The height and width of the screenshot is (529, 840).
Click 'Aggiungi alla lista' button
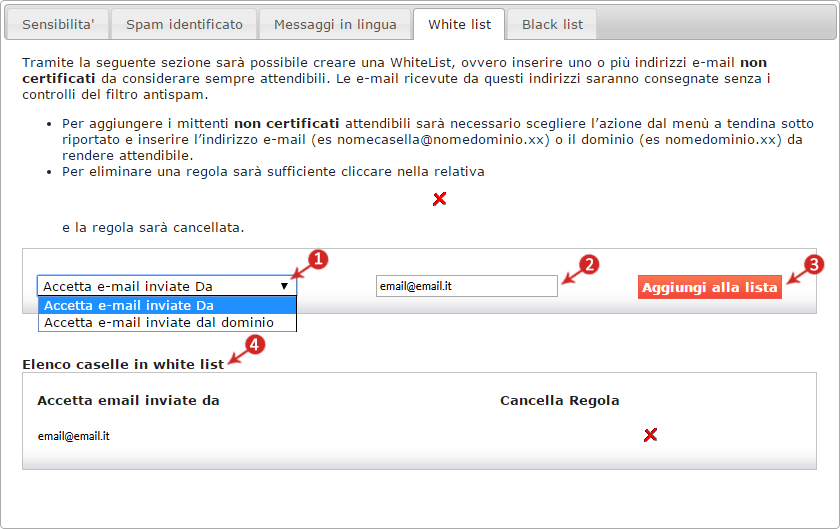710,287
